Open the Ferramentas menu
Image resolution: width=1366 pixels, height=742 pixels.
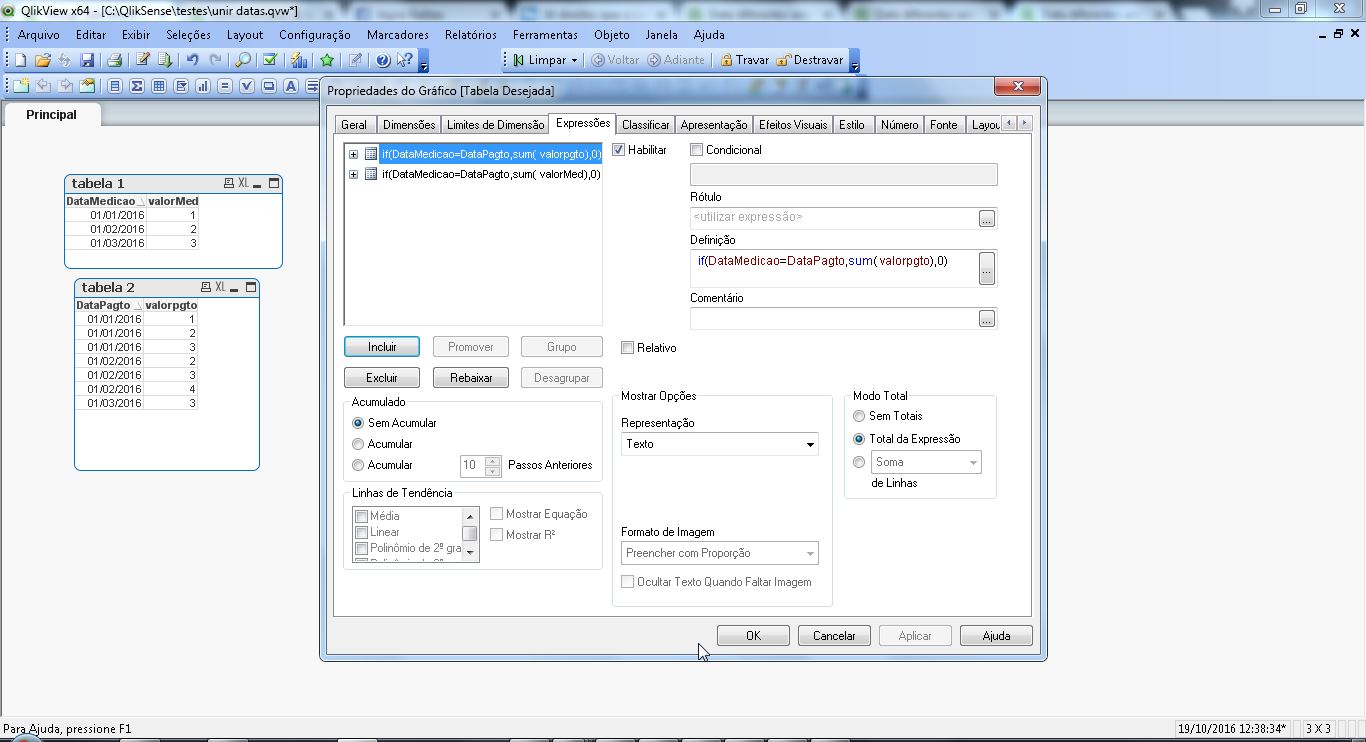(x=545, y=34)
